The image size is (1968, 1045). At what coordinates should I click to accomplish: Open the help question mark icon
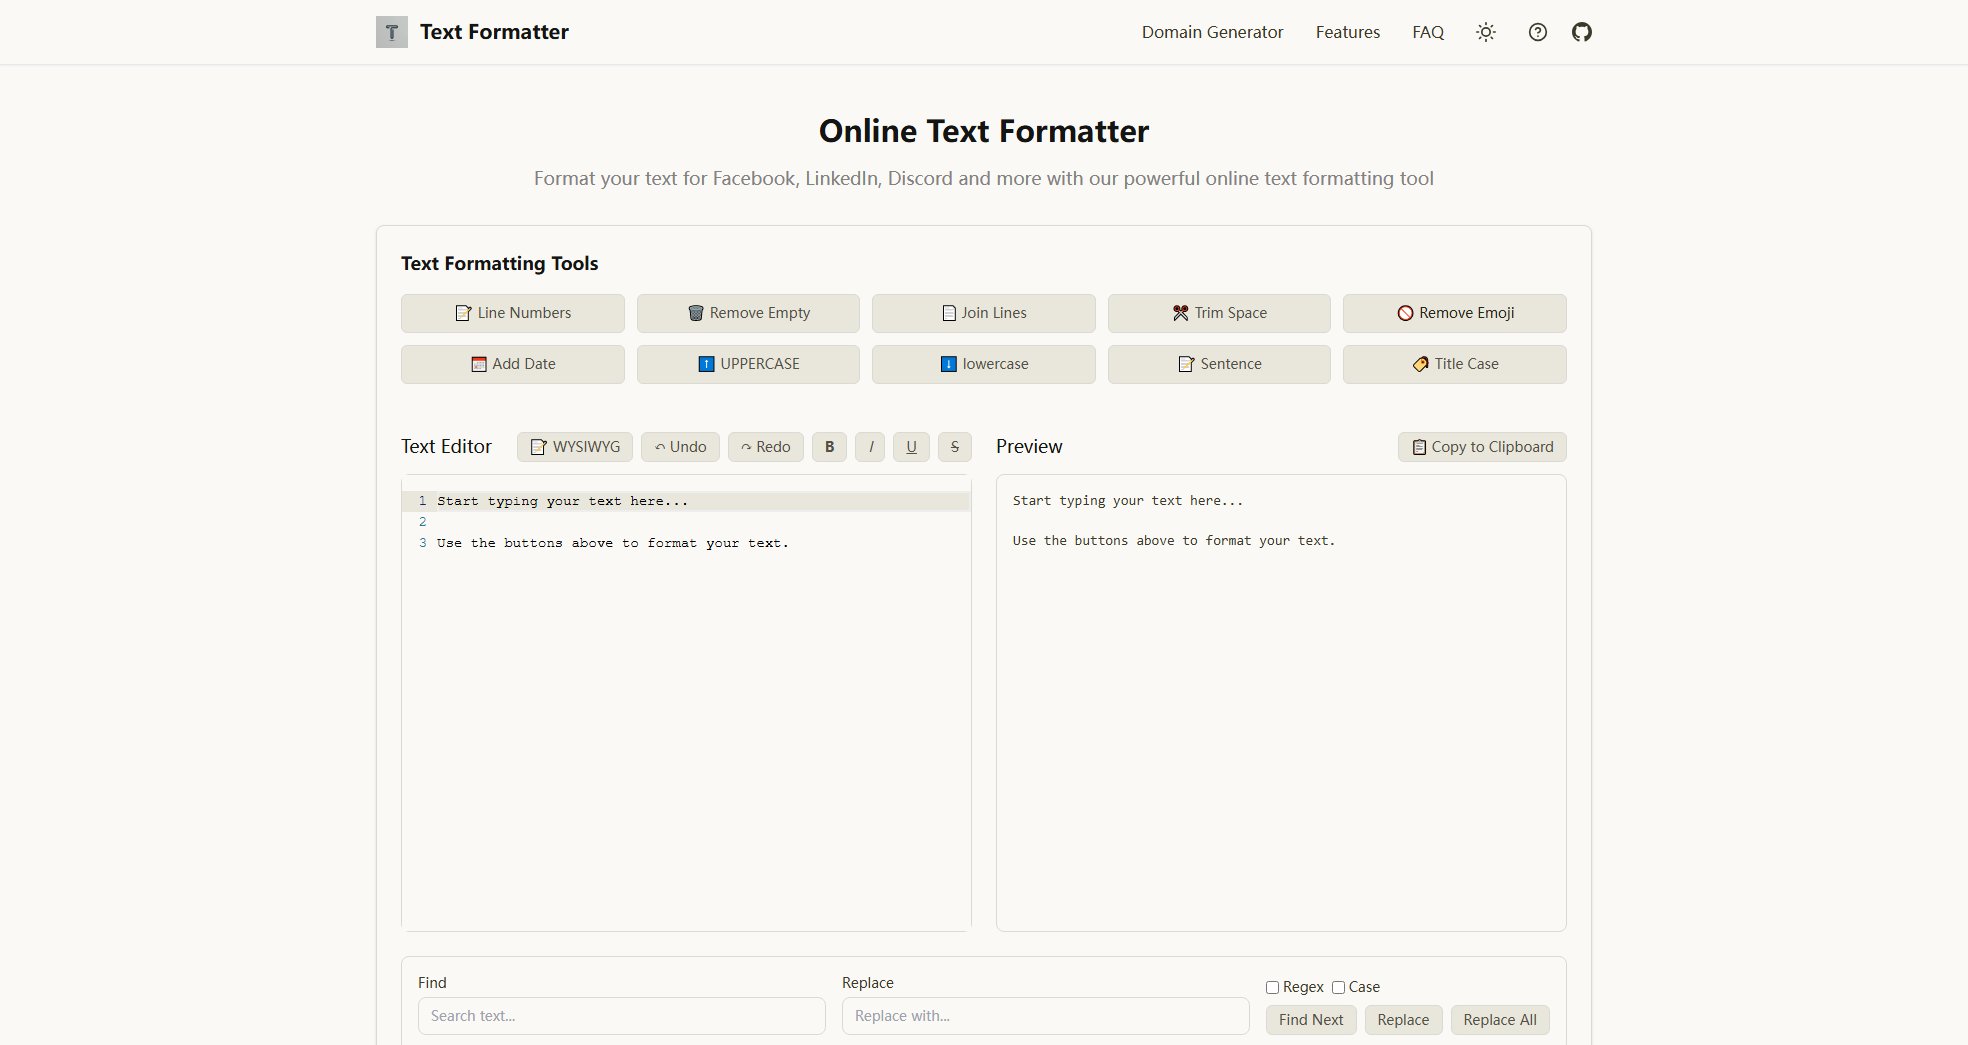pyautogui.click(x=1538, y=32)
